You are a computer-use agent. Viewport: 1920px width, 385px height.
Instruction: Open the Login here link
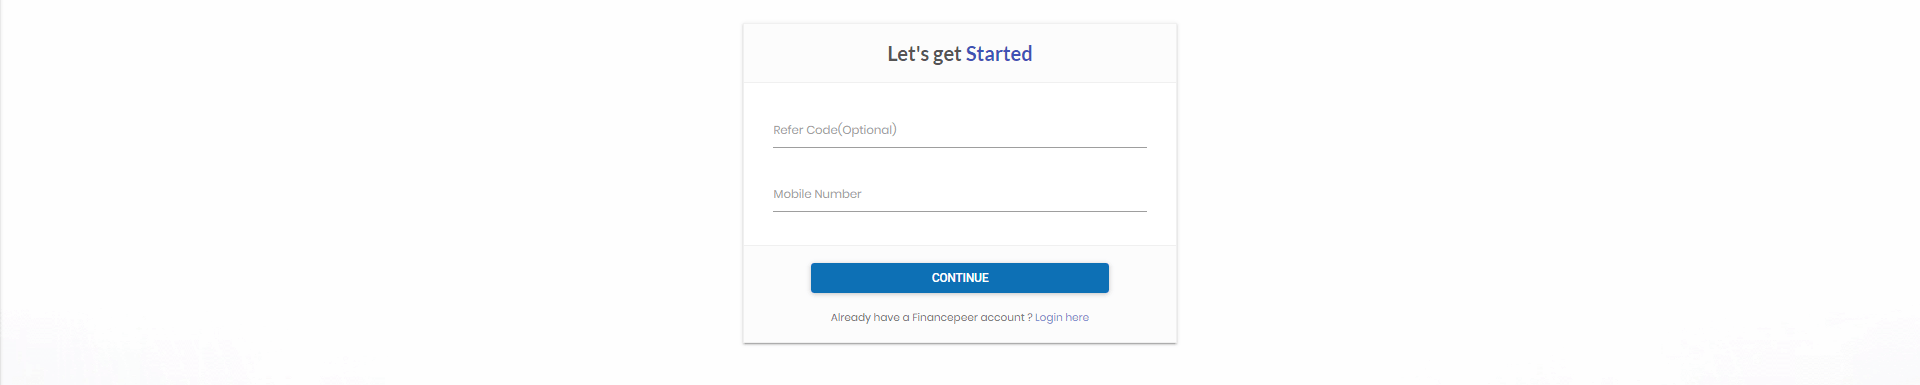click(1062, 317)
